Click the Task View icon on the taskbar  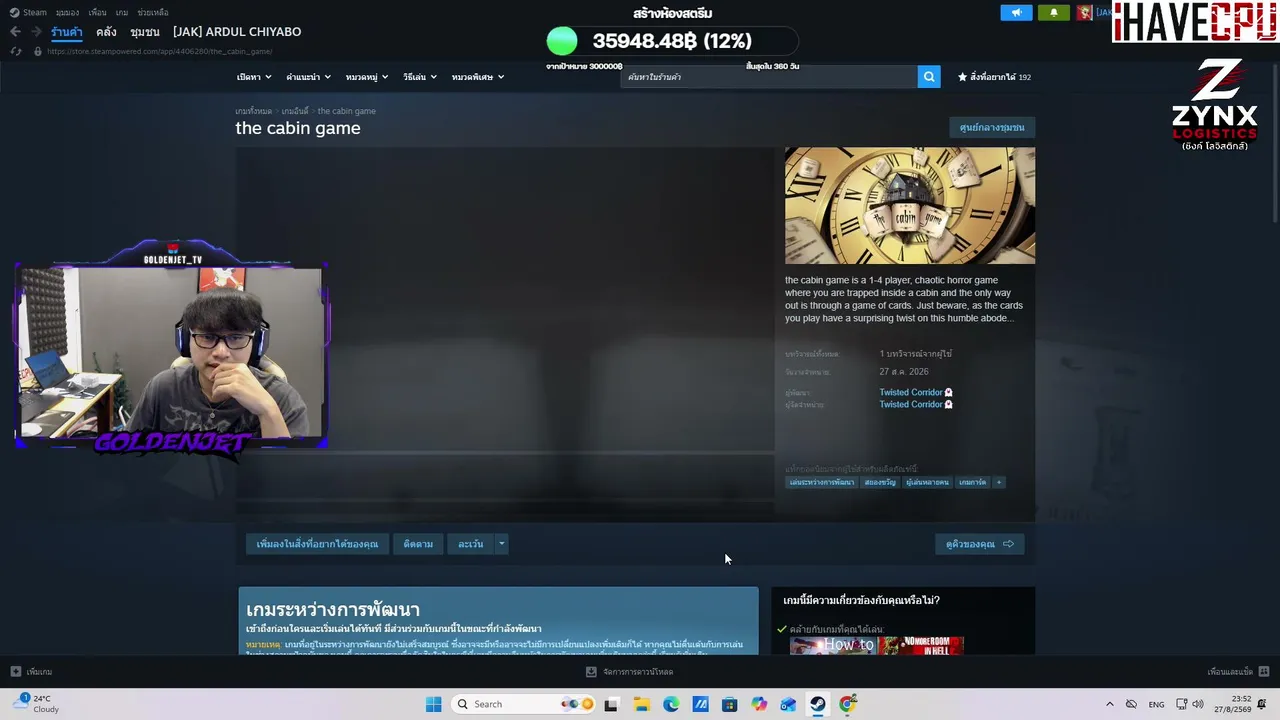click(611, 704)
